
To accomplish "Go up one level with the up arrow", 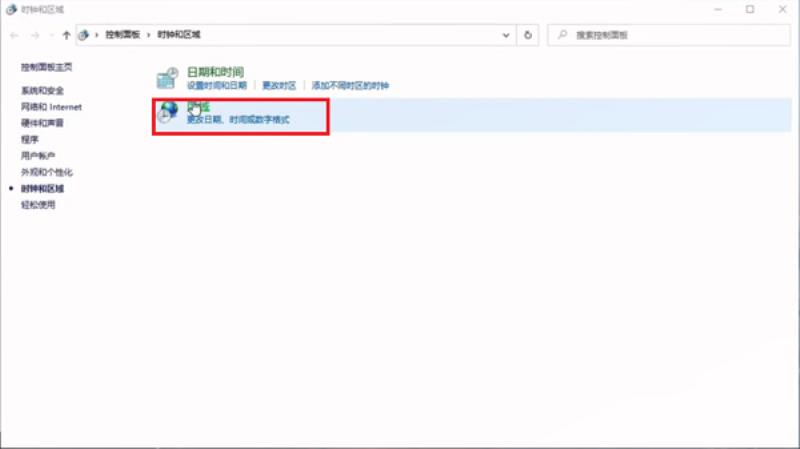I will click(x=66, y=35).
